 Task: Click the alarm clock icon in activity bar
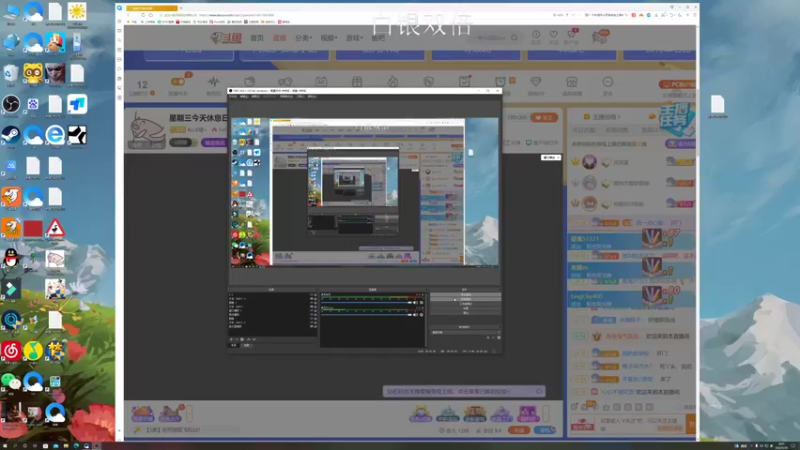click(x=500, y=82)
